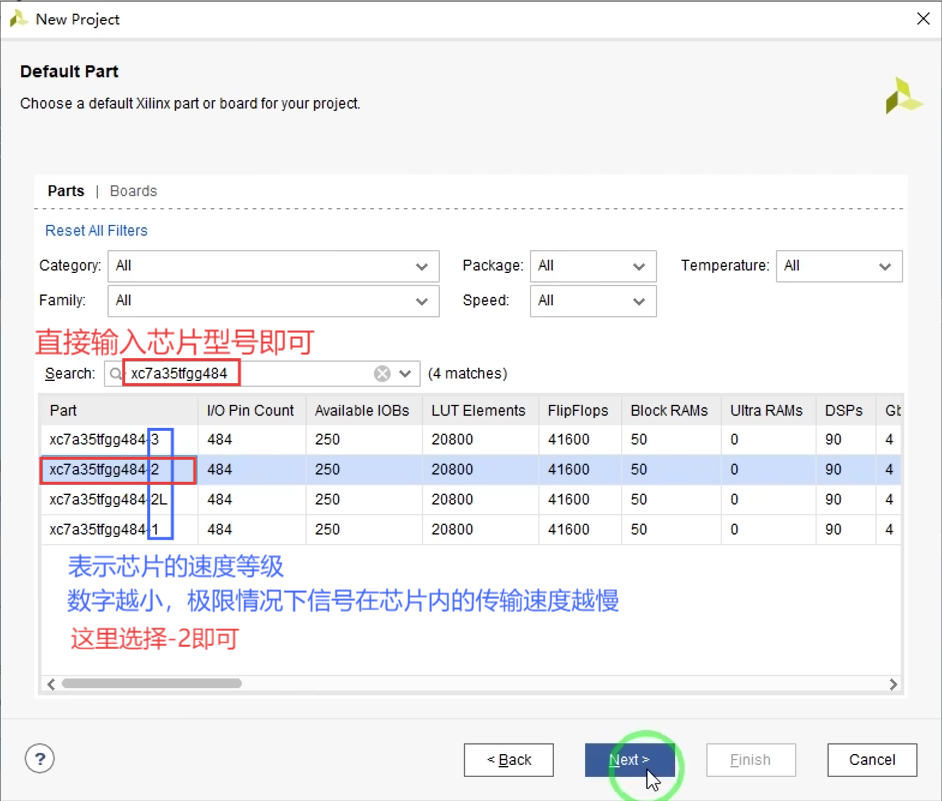The width and height of the screenshot is (942, 801).
Task: Sort by Ultra RAMs header
Action: click(x=768, y=410)
